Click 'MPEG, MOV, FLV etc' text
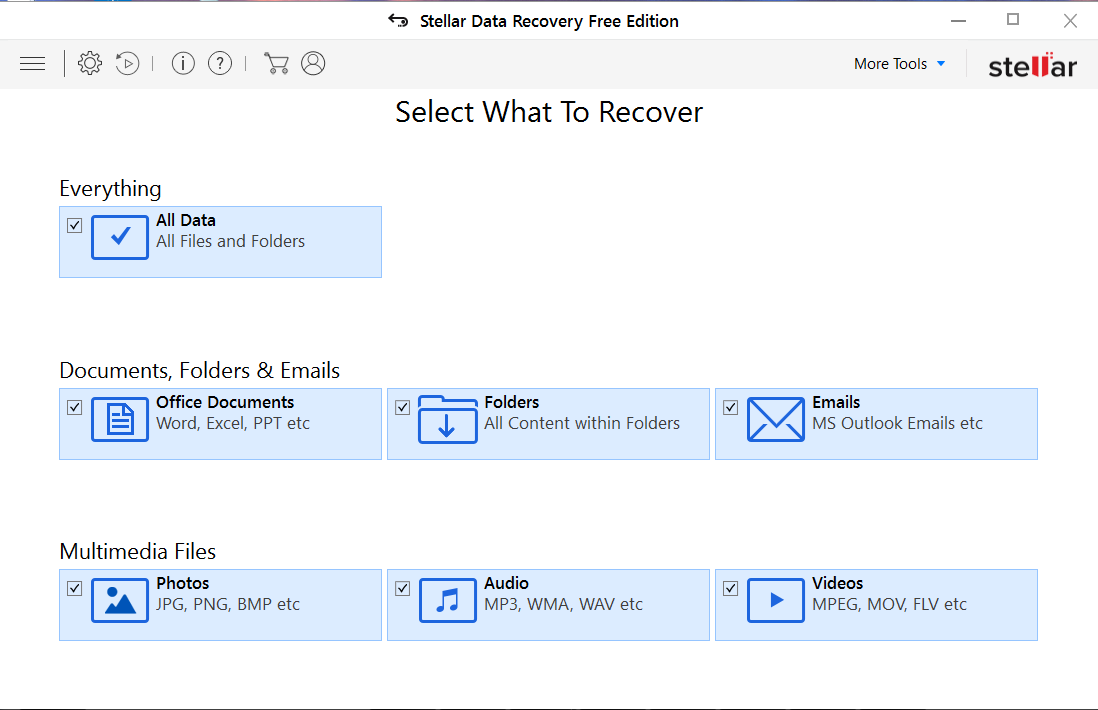 pyautogui.click(x=889, y=605)
